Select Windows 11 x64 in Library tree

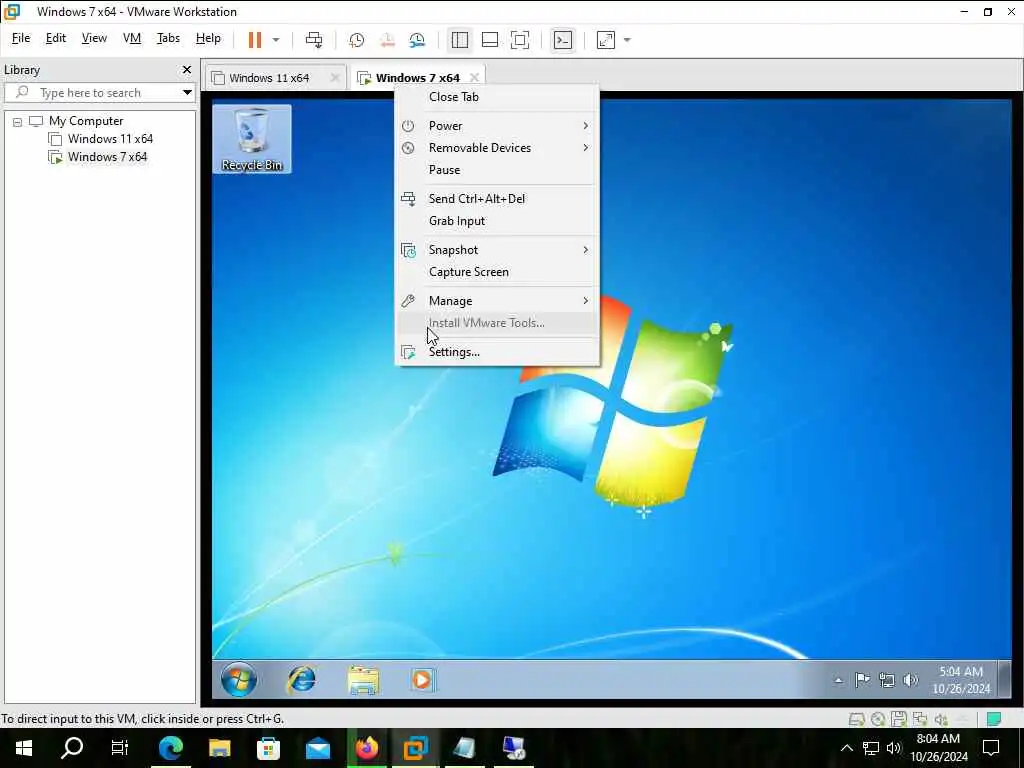pos(110,138)
